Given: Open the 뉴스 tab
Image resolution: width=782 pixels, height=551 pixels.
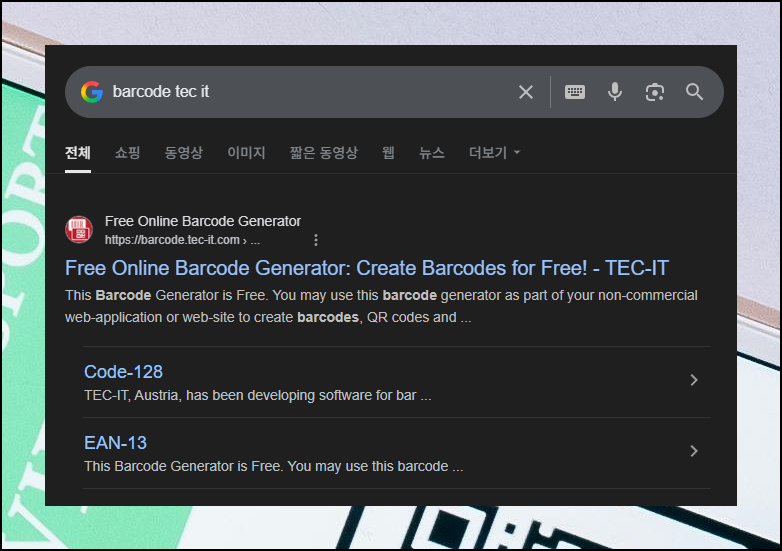Looking at the screenshot, I should click(432, 153).
